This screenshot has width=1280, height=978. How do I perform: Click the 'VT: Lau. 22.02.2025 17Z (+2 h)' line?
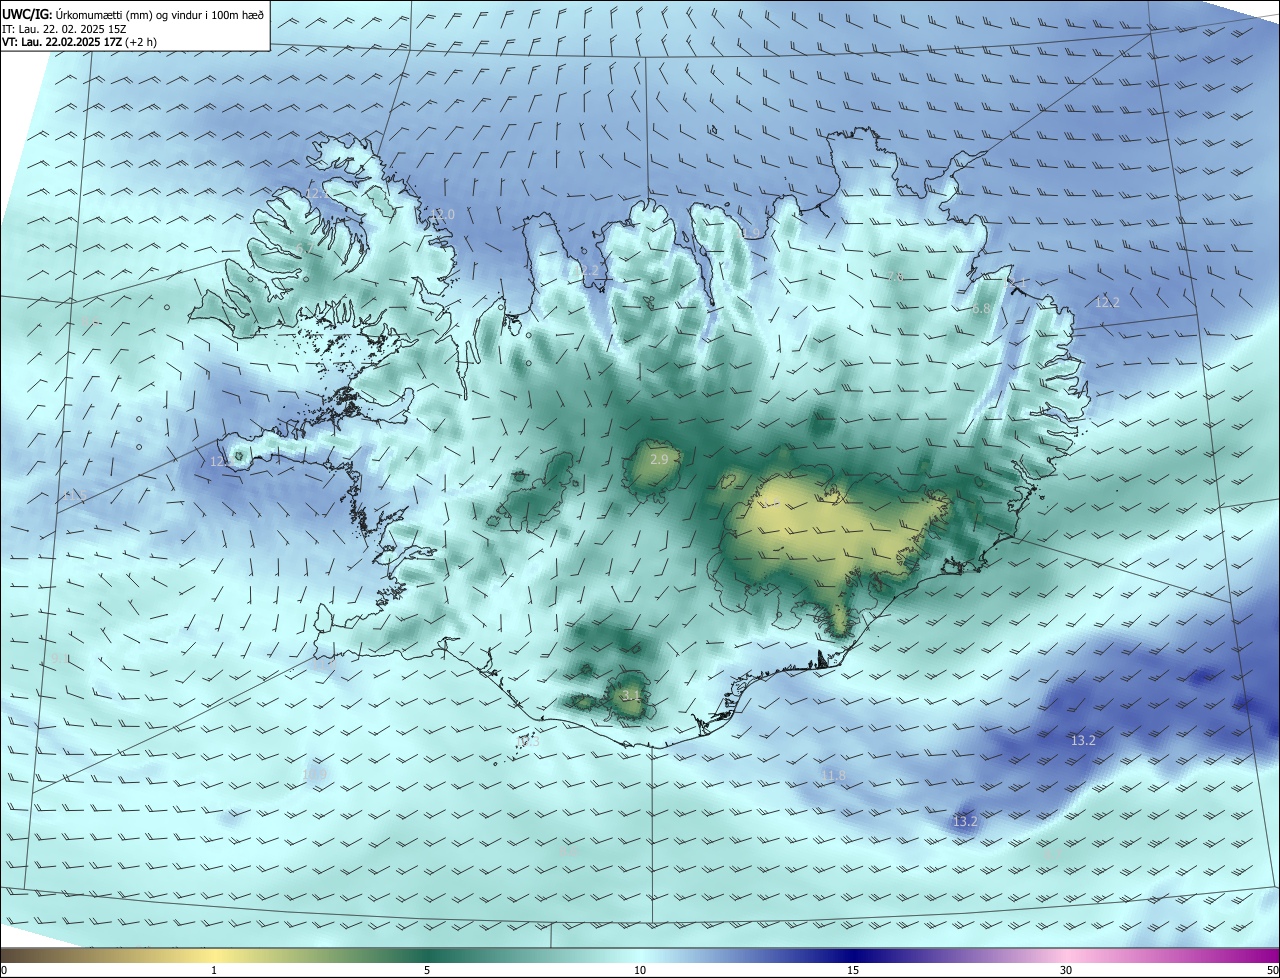[79, 42]
